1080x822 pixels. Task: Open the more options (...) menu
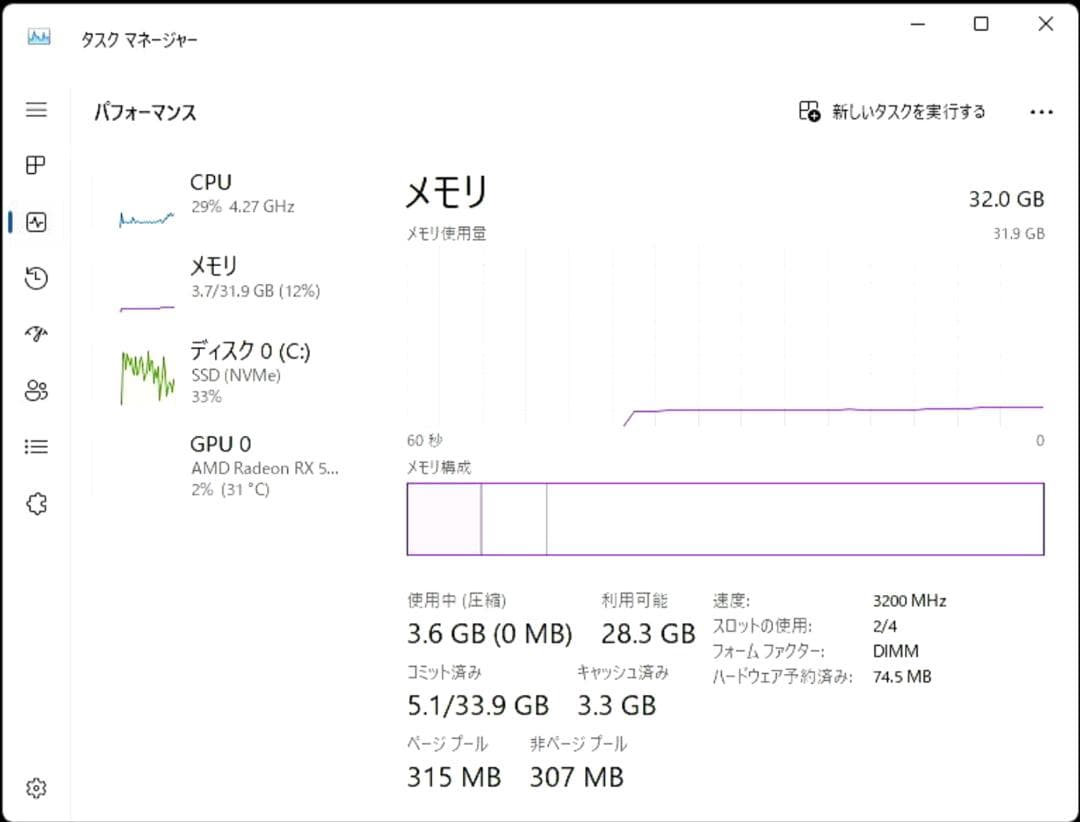click(1042, 111)
